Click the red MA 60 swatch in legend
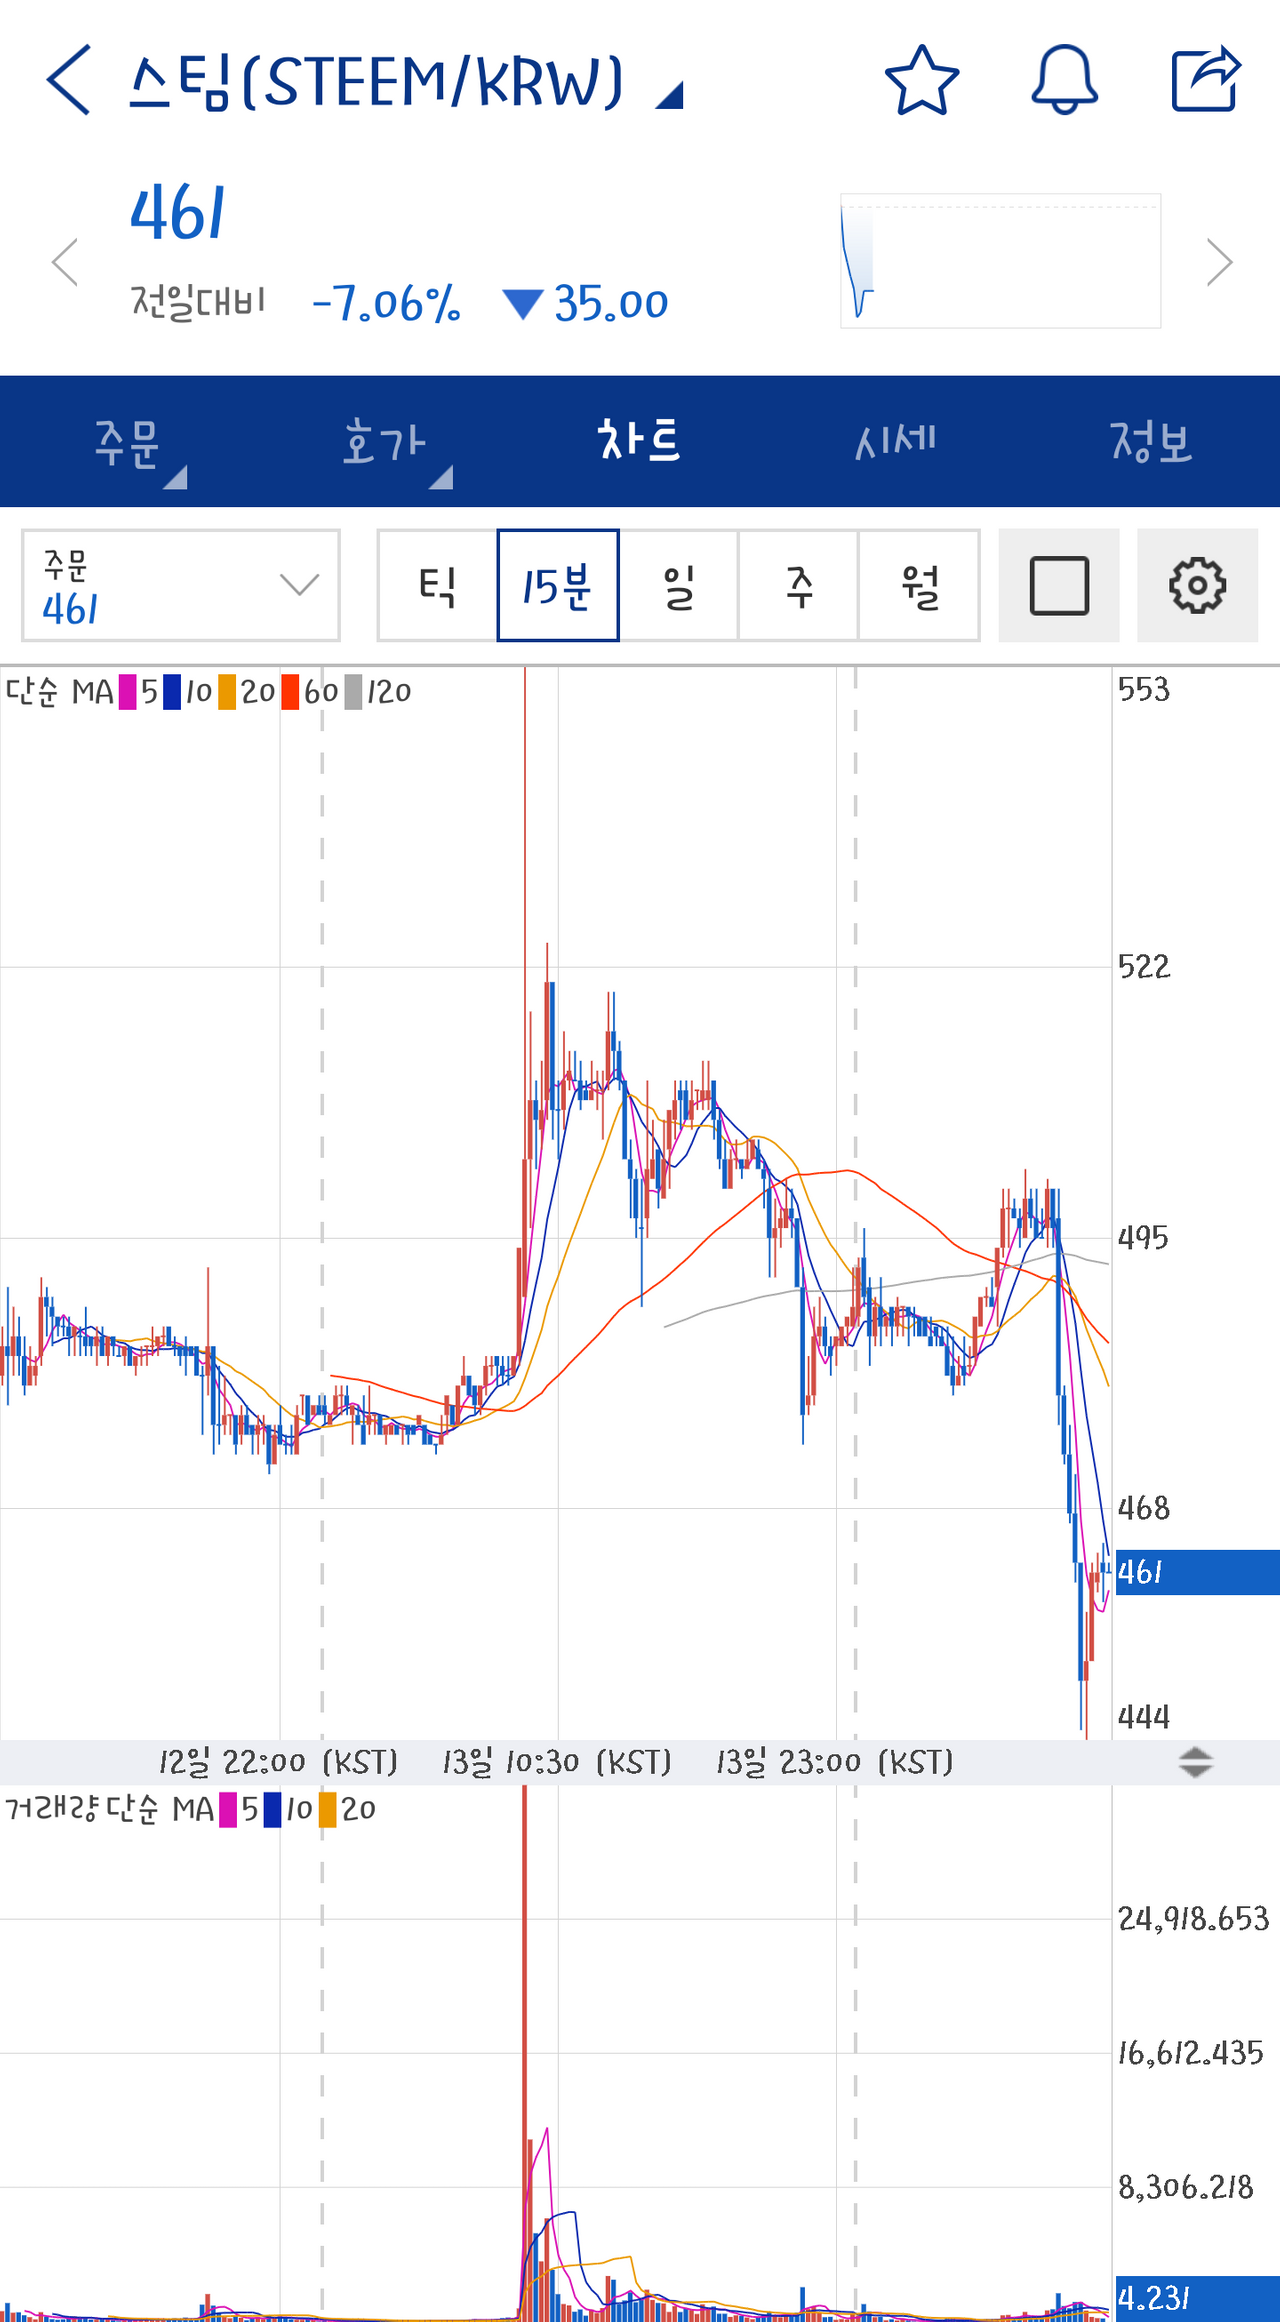Viewport: 1280px width, 2322px height. [x=291, y=692]
